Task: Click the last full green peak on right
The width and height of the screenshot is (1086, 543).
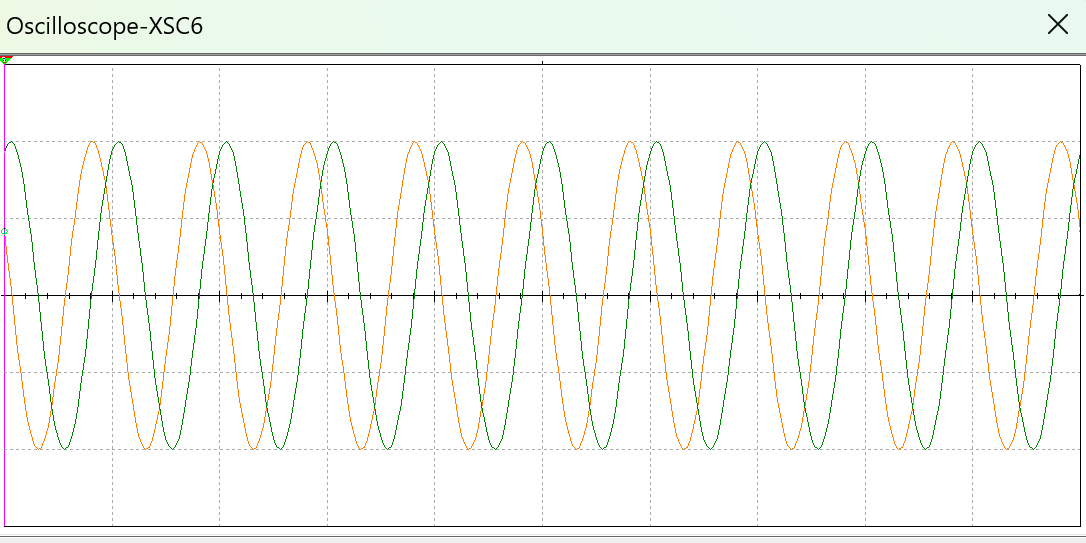Action: (x=980, y=142)
